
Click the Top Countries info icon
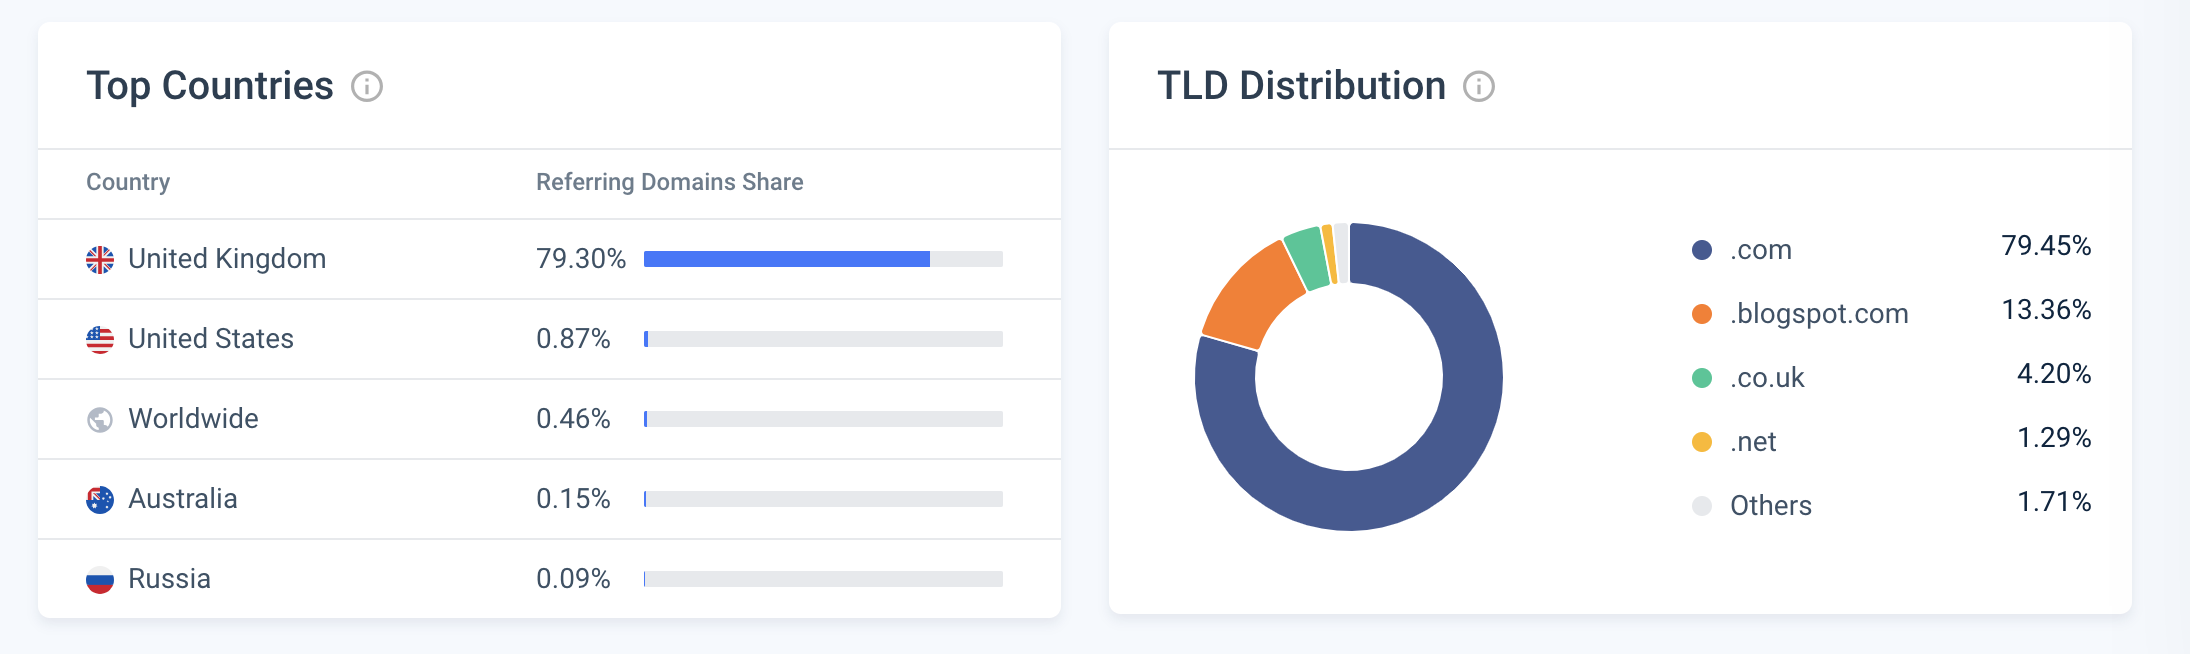click(367, 87)
